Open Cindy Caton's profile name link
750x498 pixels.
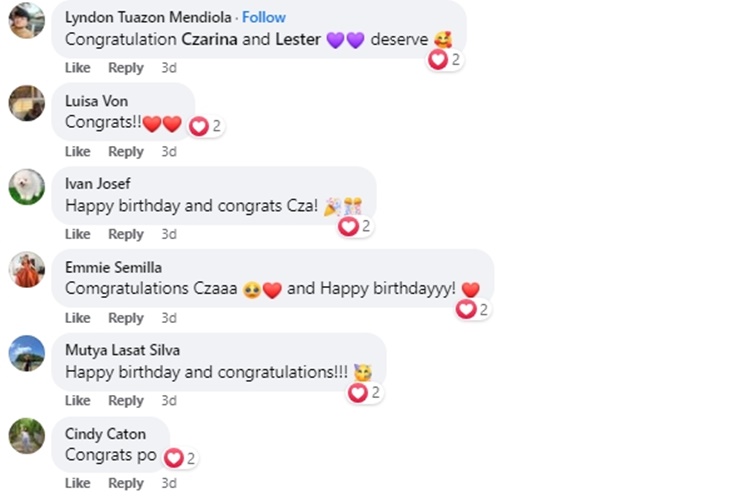pyautogui.click(x=105, y=434)
